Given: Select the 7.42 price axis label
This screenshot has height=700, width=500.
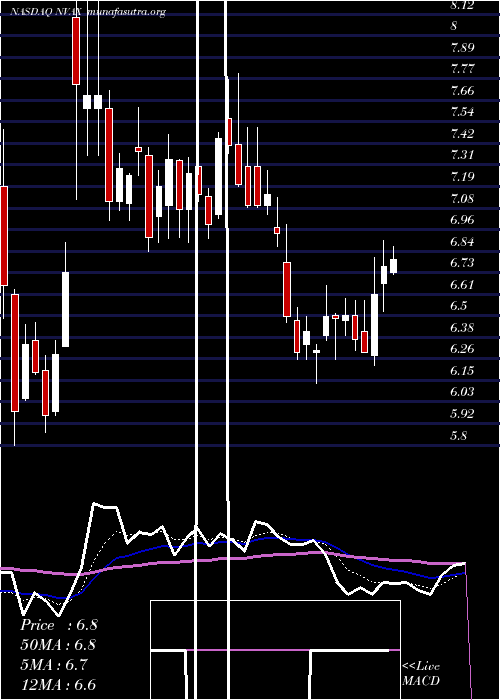Looking at the screenshot, I should pos(462,134).
